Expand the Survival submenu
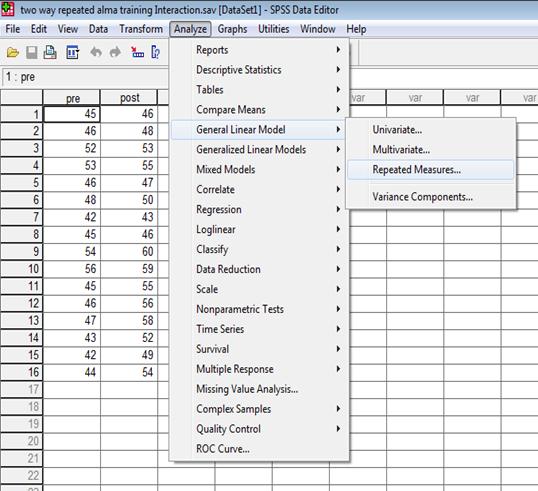This screenshot has width=538, height=491. pos(260,349)
